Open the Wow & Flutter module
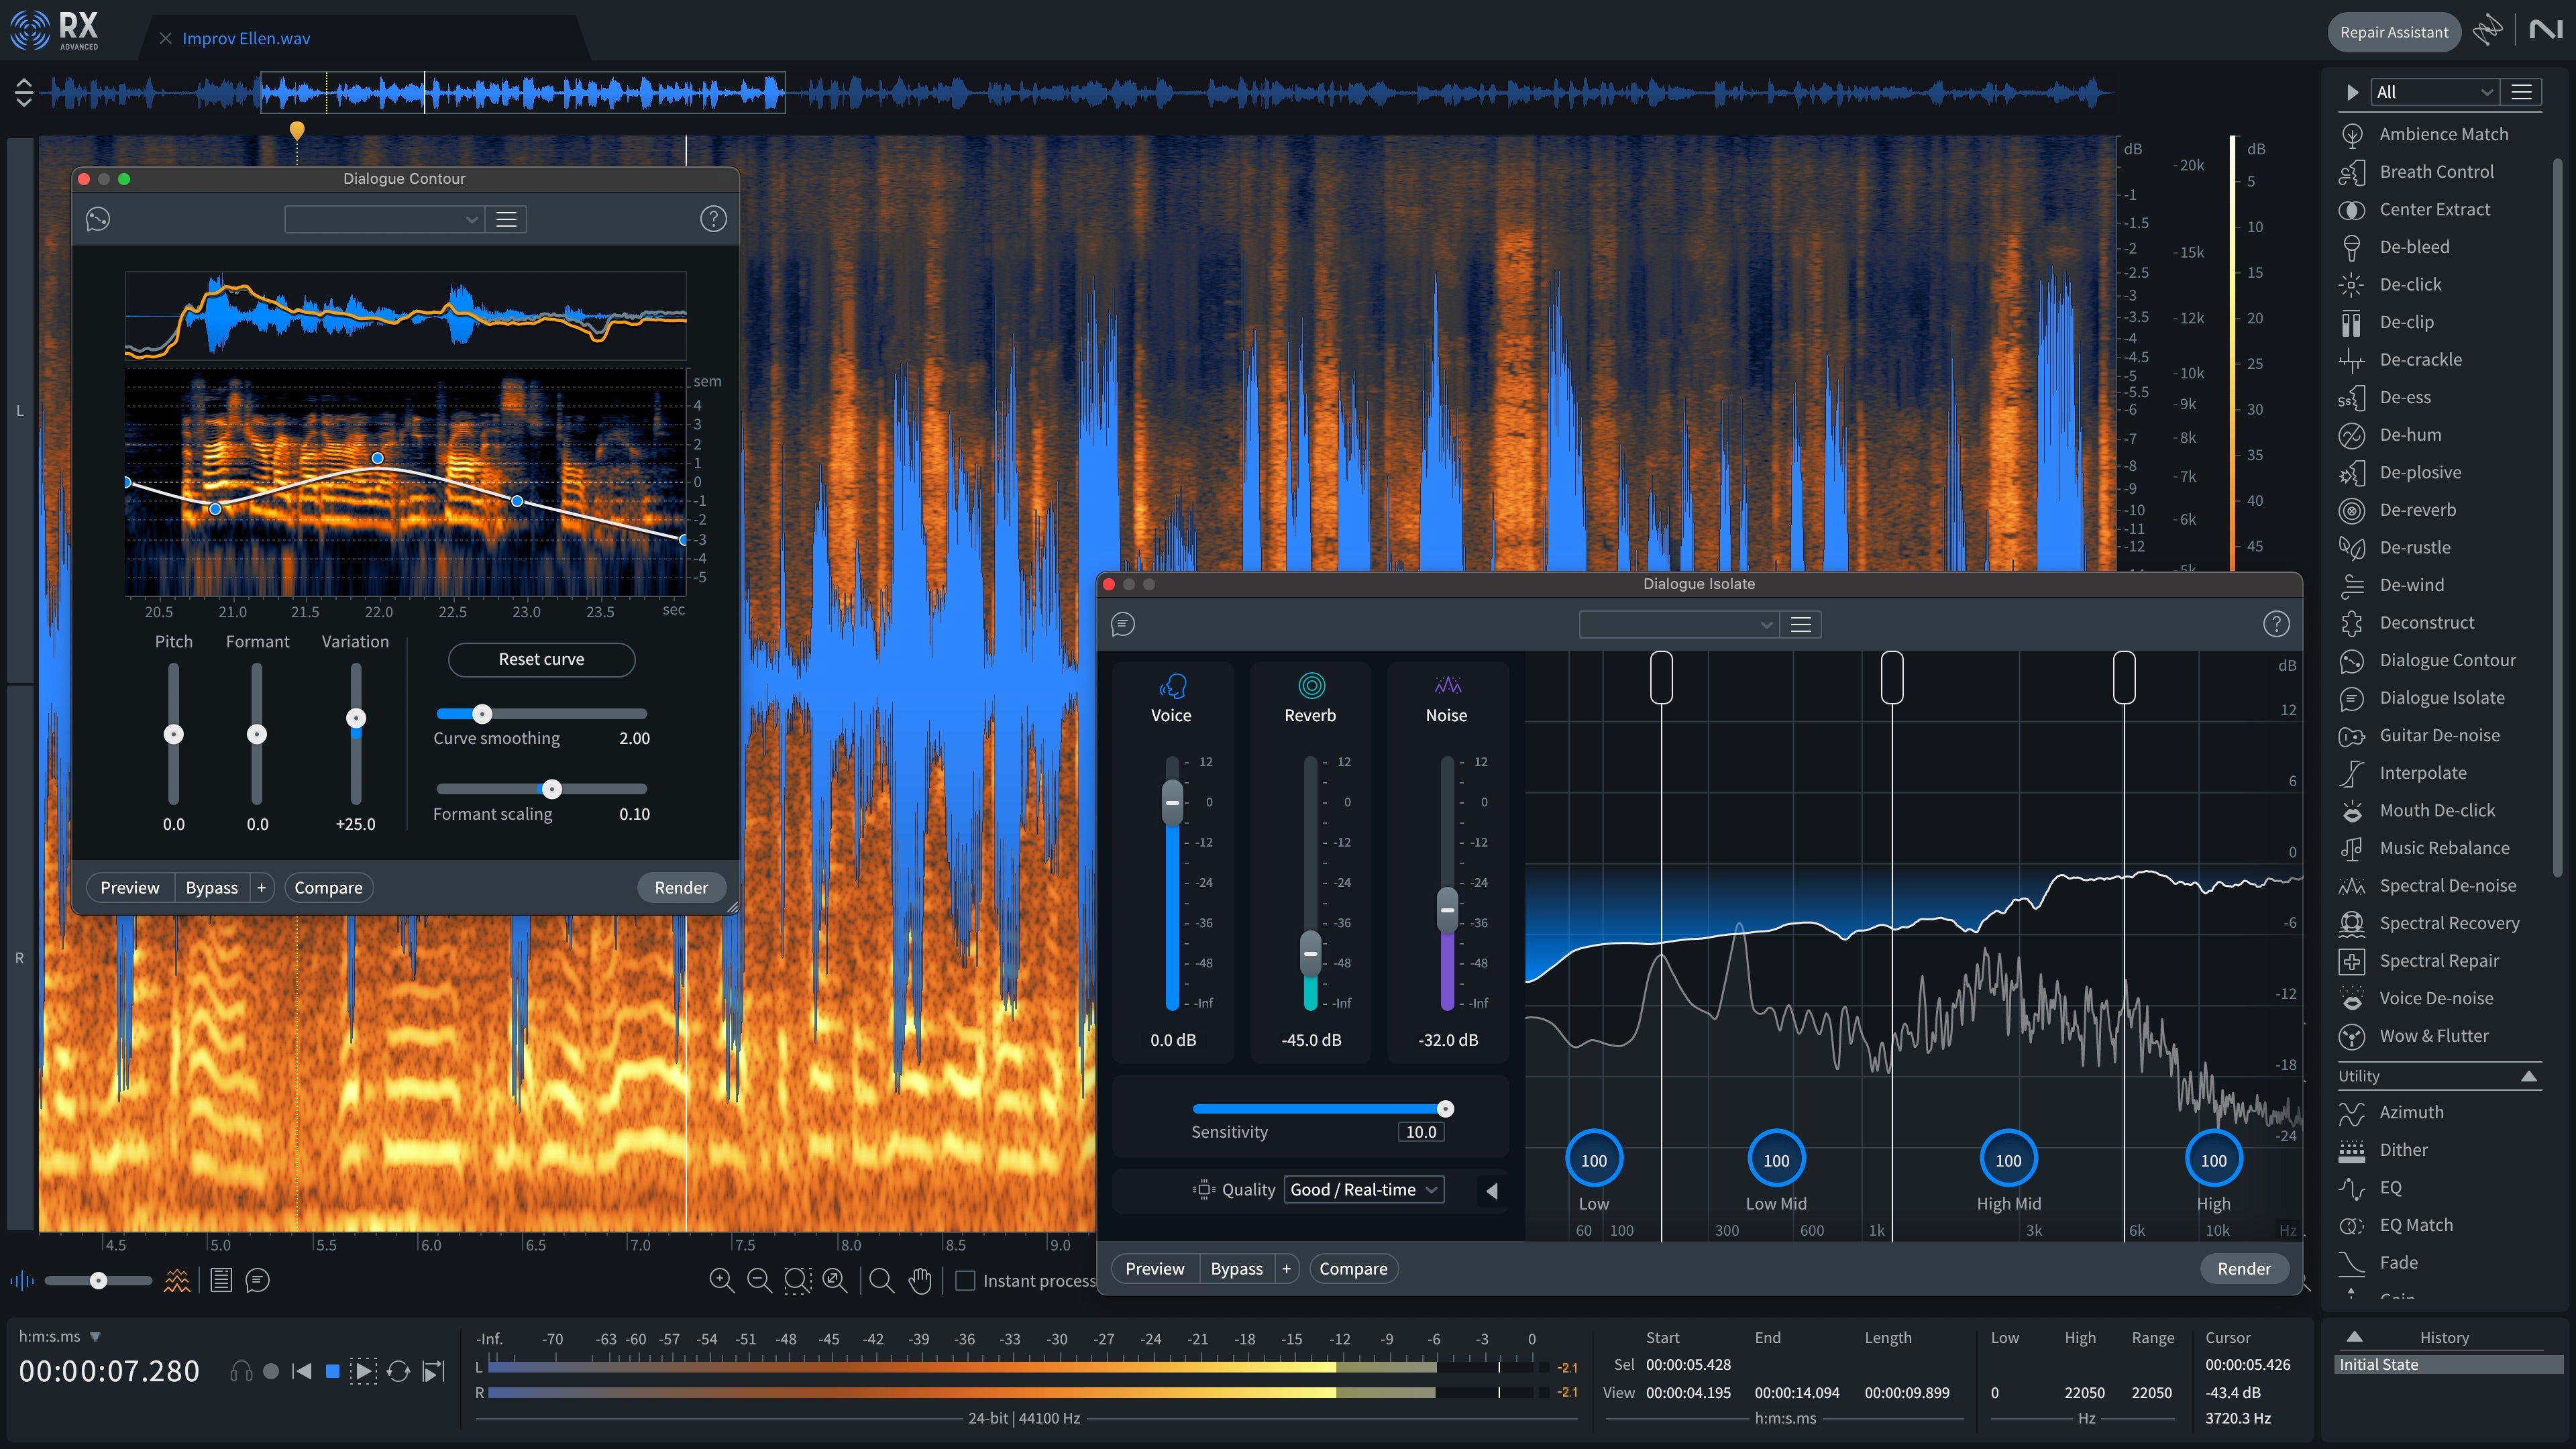This screenshot has height=1449, width=2576. click(x=2427, y=1036)
